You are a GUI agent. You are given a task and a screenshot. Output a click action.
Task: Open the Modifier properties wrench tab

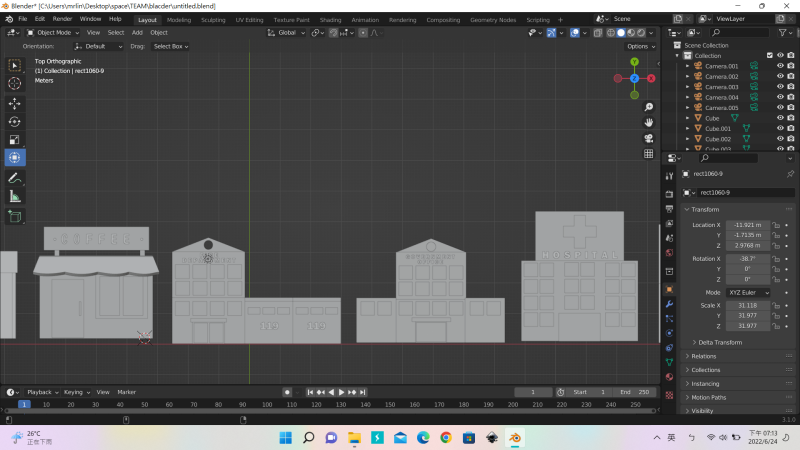pyautogui.click(x=669, y=303)
